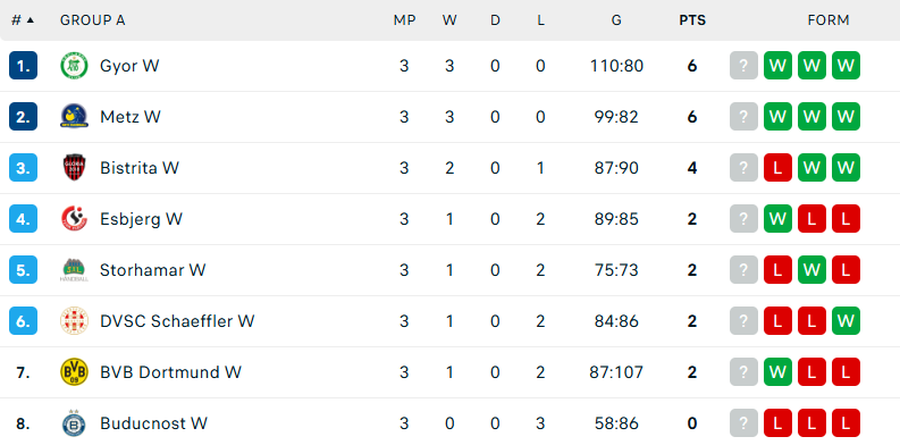Click rank 1 position badge

click(x=23, y=66)
